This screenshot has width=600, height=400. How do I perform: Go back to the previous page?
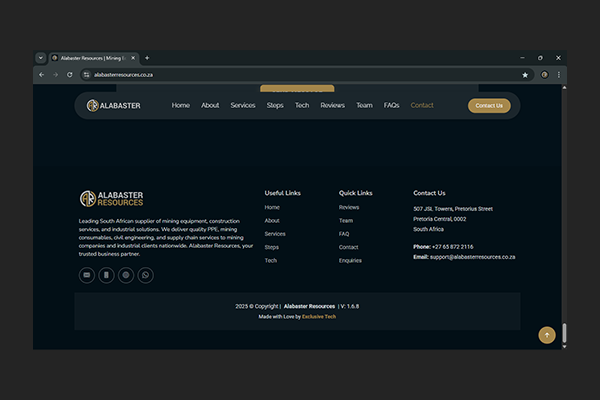click(x=42, y=75)
